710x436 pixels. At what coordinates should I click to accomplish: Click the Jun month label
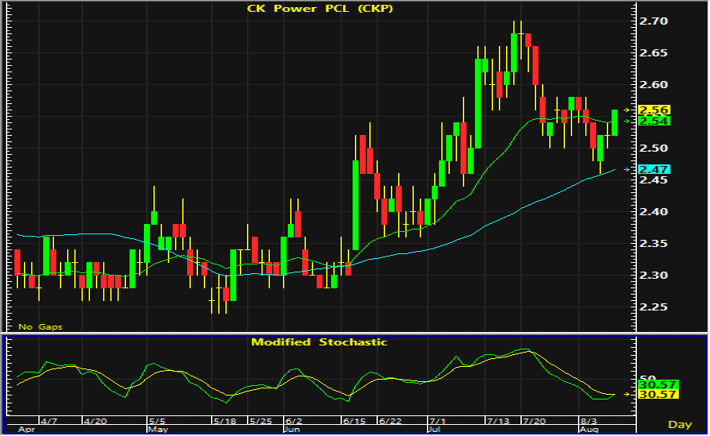pyautogui.click(x=292, y=429)
